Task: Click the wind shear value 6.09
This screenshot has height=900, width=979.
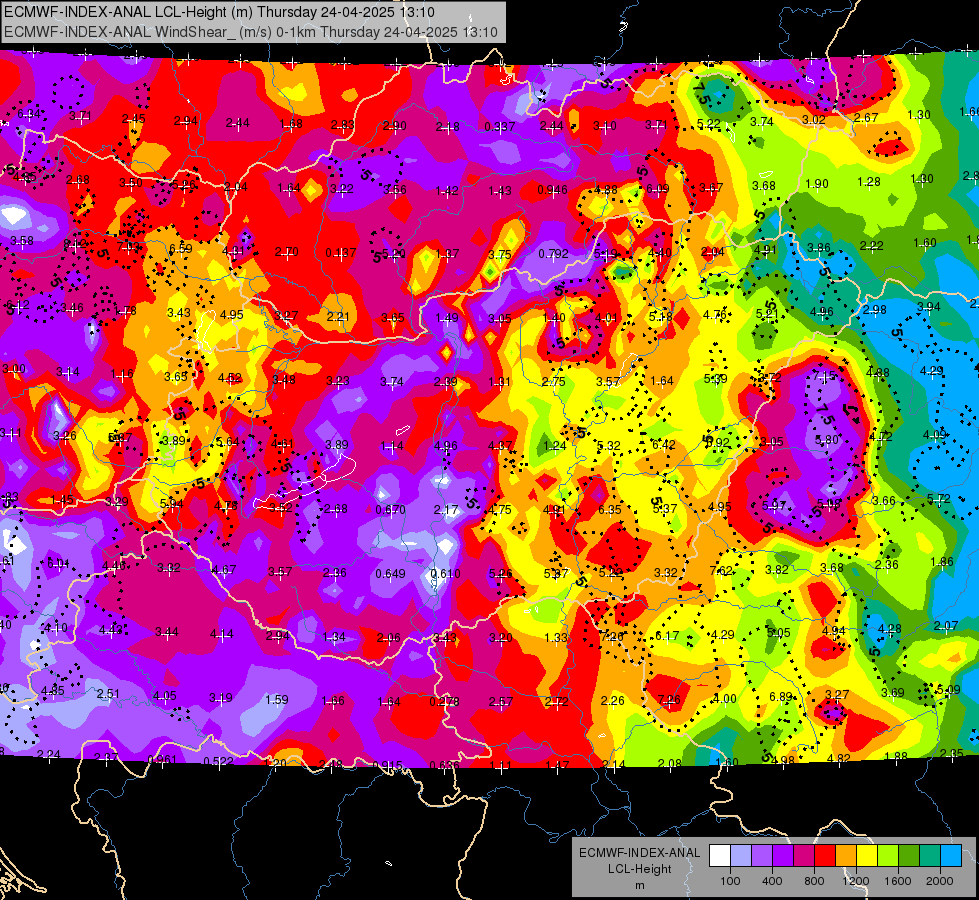Action: coord(657,188)
